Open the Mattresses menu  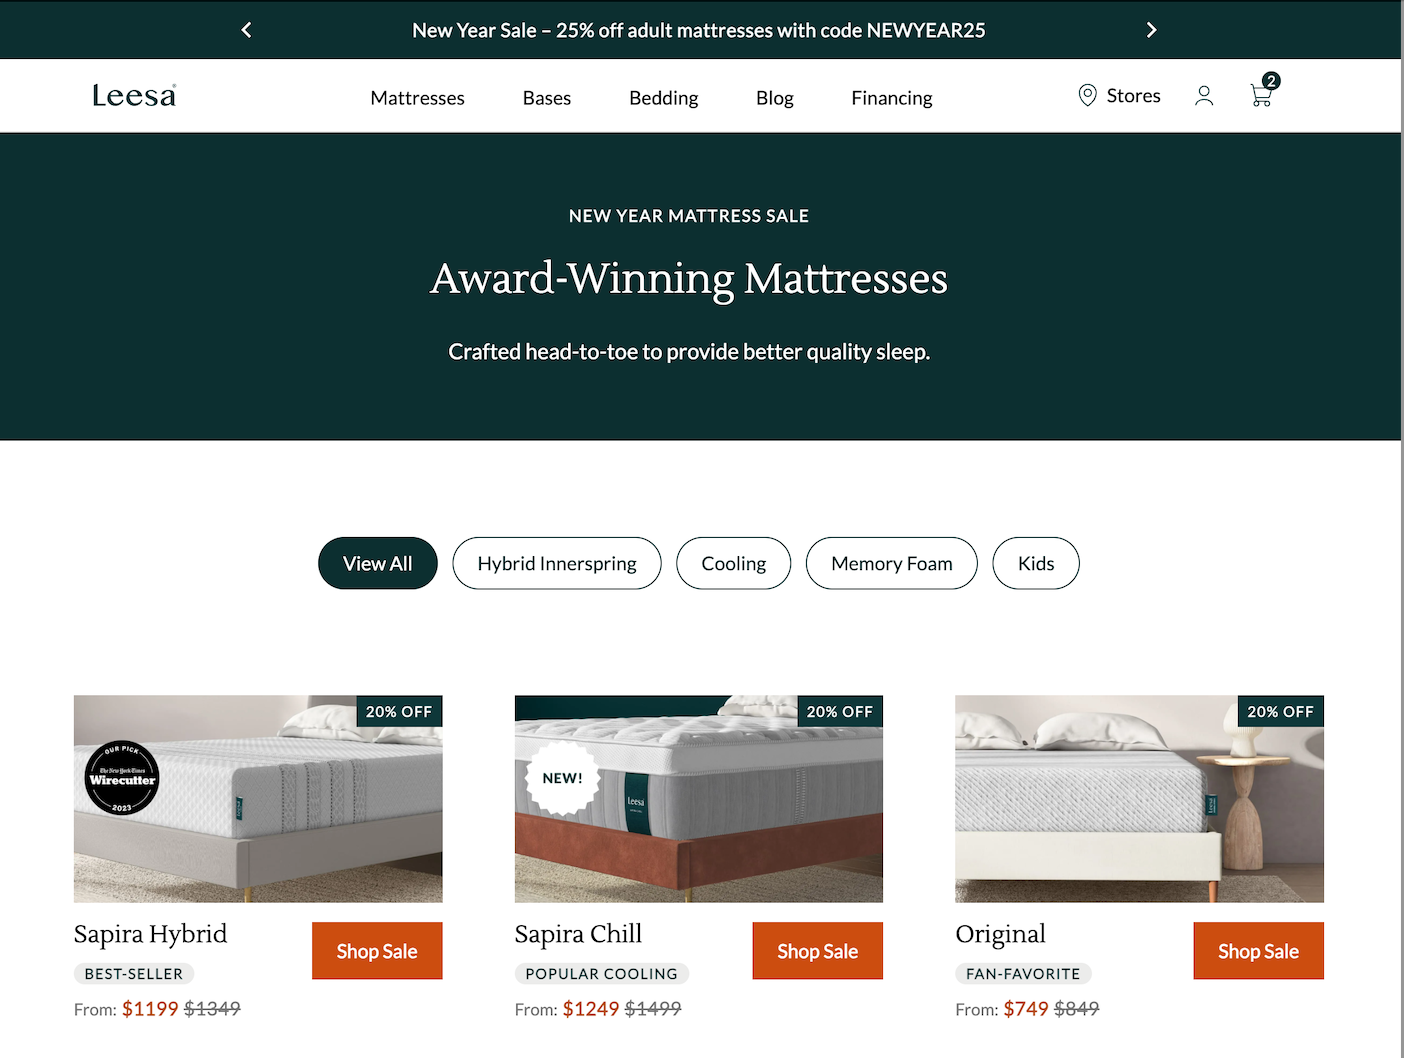coord(417,98)
